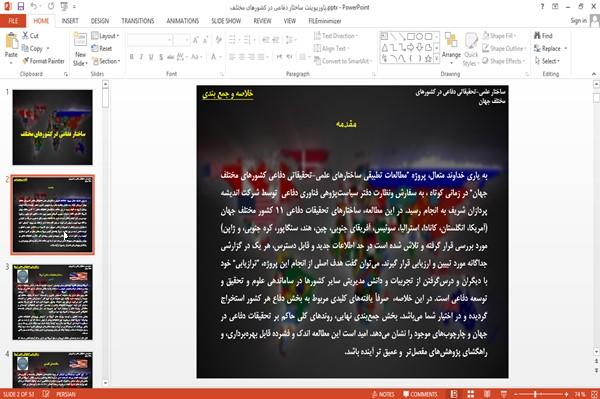Open Shape Effects options
The image size is (600, 399).
(x=504, y=61)
